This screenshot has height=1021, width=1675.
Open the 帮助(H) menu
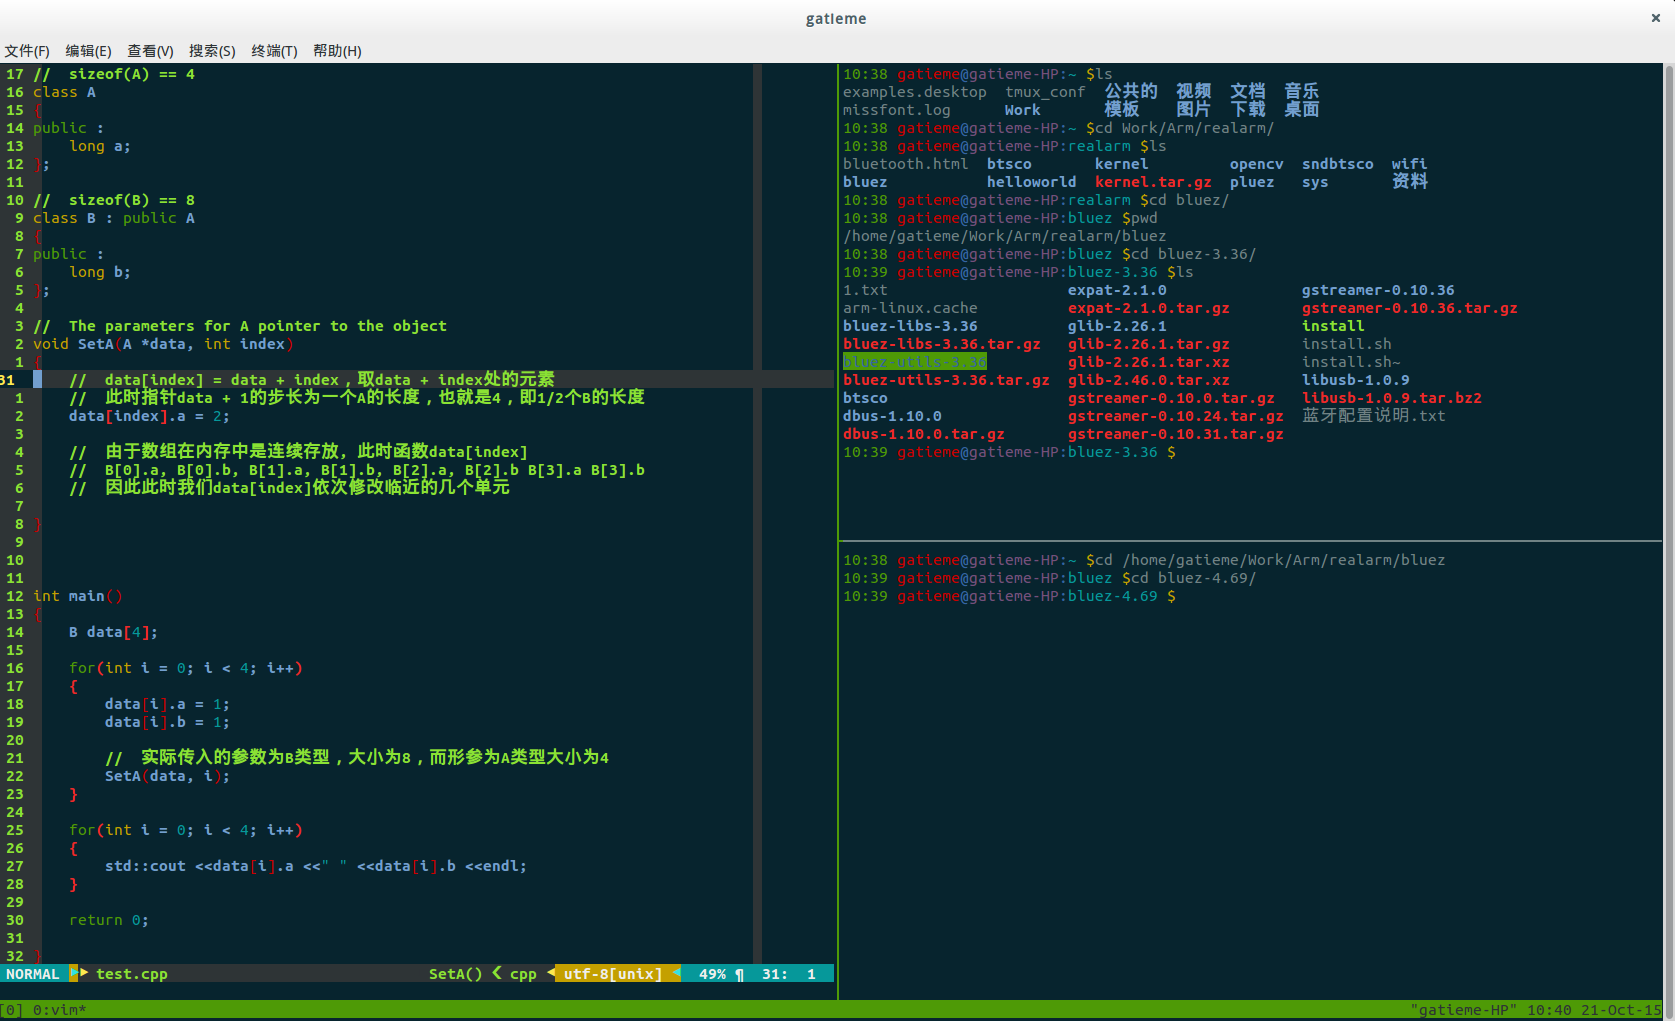(337, 51)
